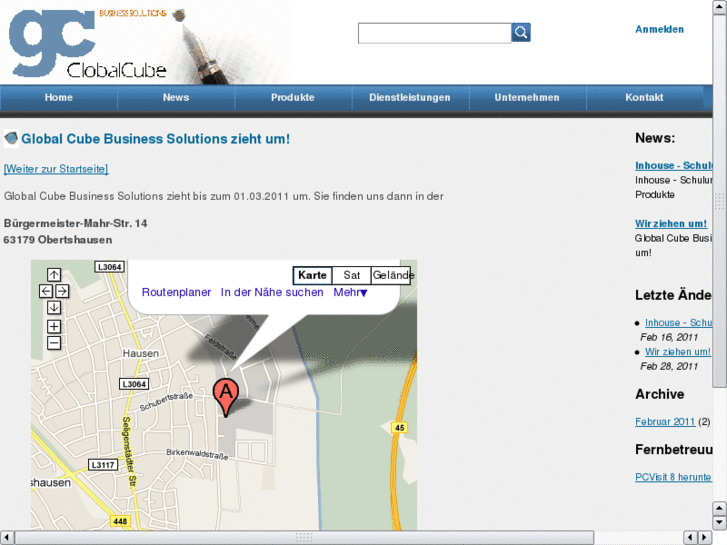Switch map to Gelände view
Viewport: 727px width, 545px height.
point(392,276)
